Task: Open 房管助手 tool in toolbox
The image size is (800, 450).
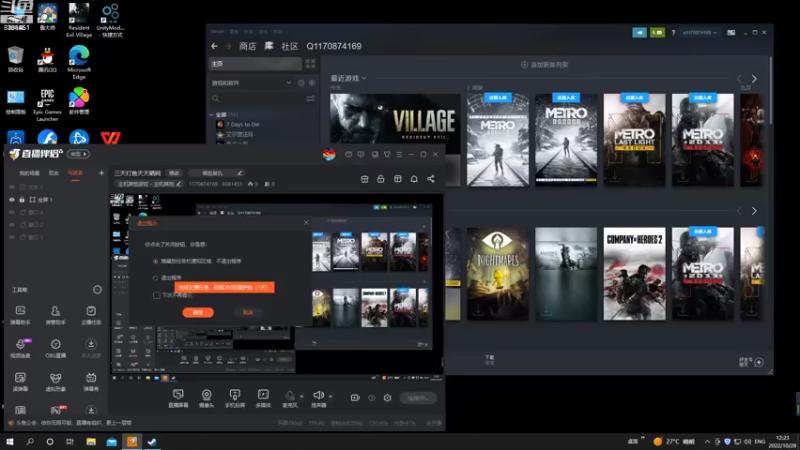Action: click(x=56, y=315)
